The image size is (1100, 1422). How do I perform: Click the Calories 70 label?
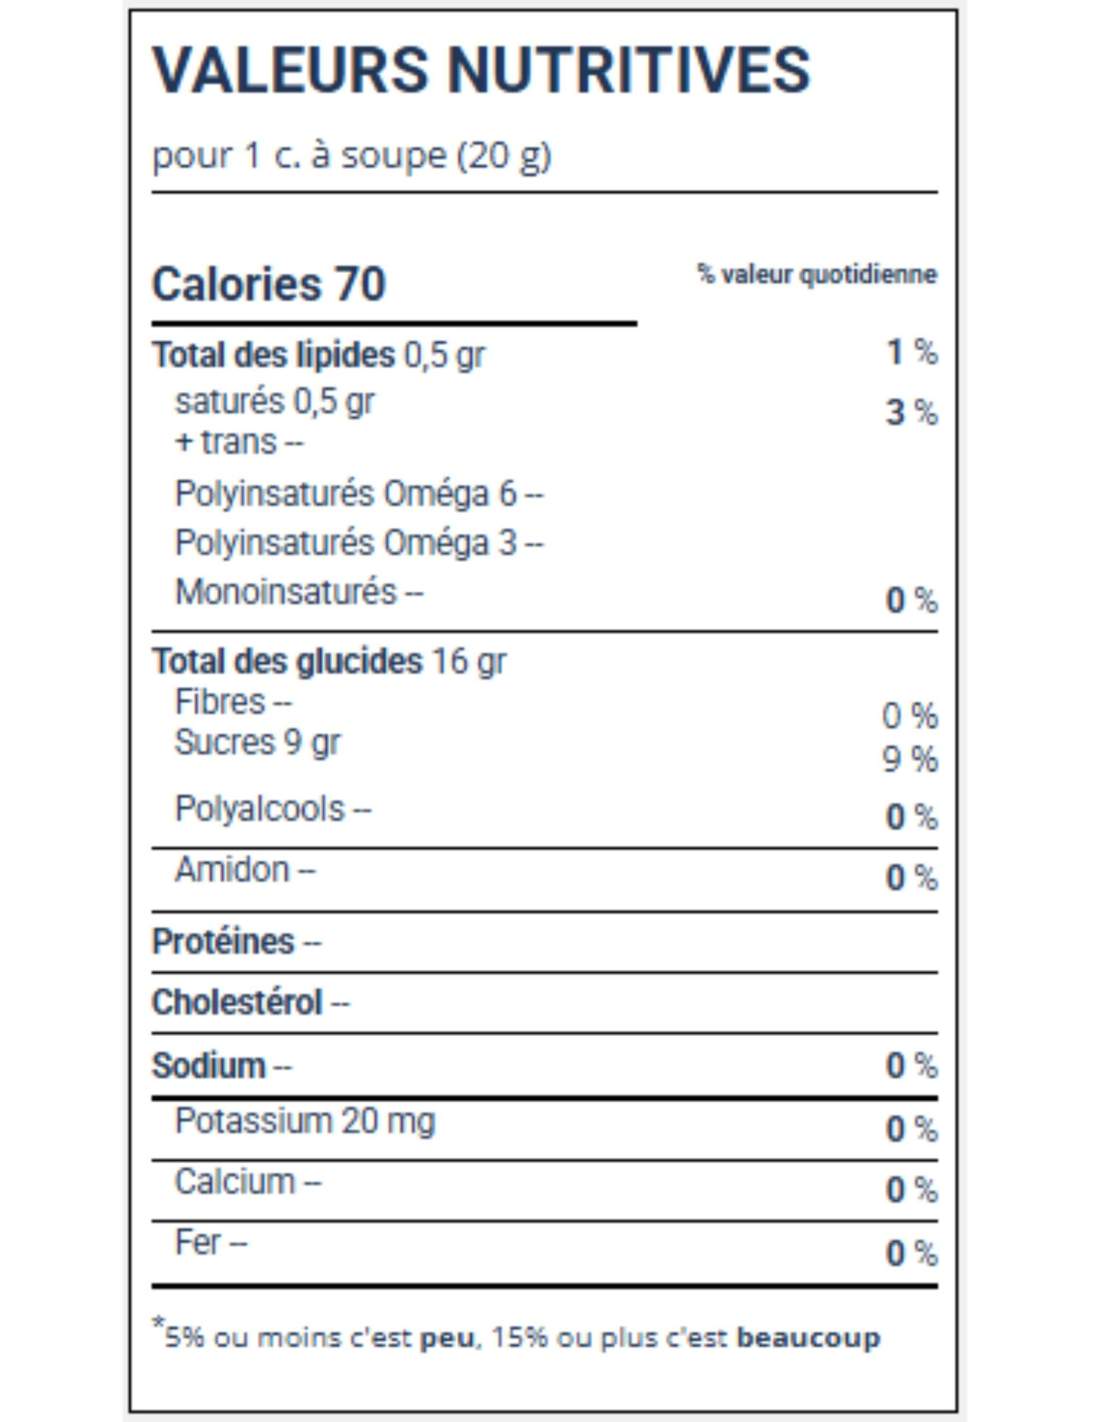268,284
